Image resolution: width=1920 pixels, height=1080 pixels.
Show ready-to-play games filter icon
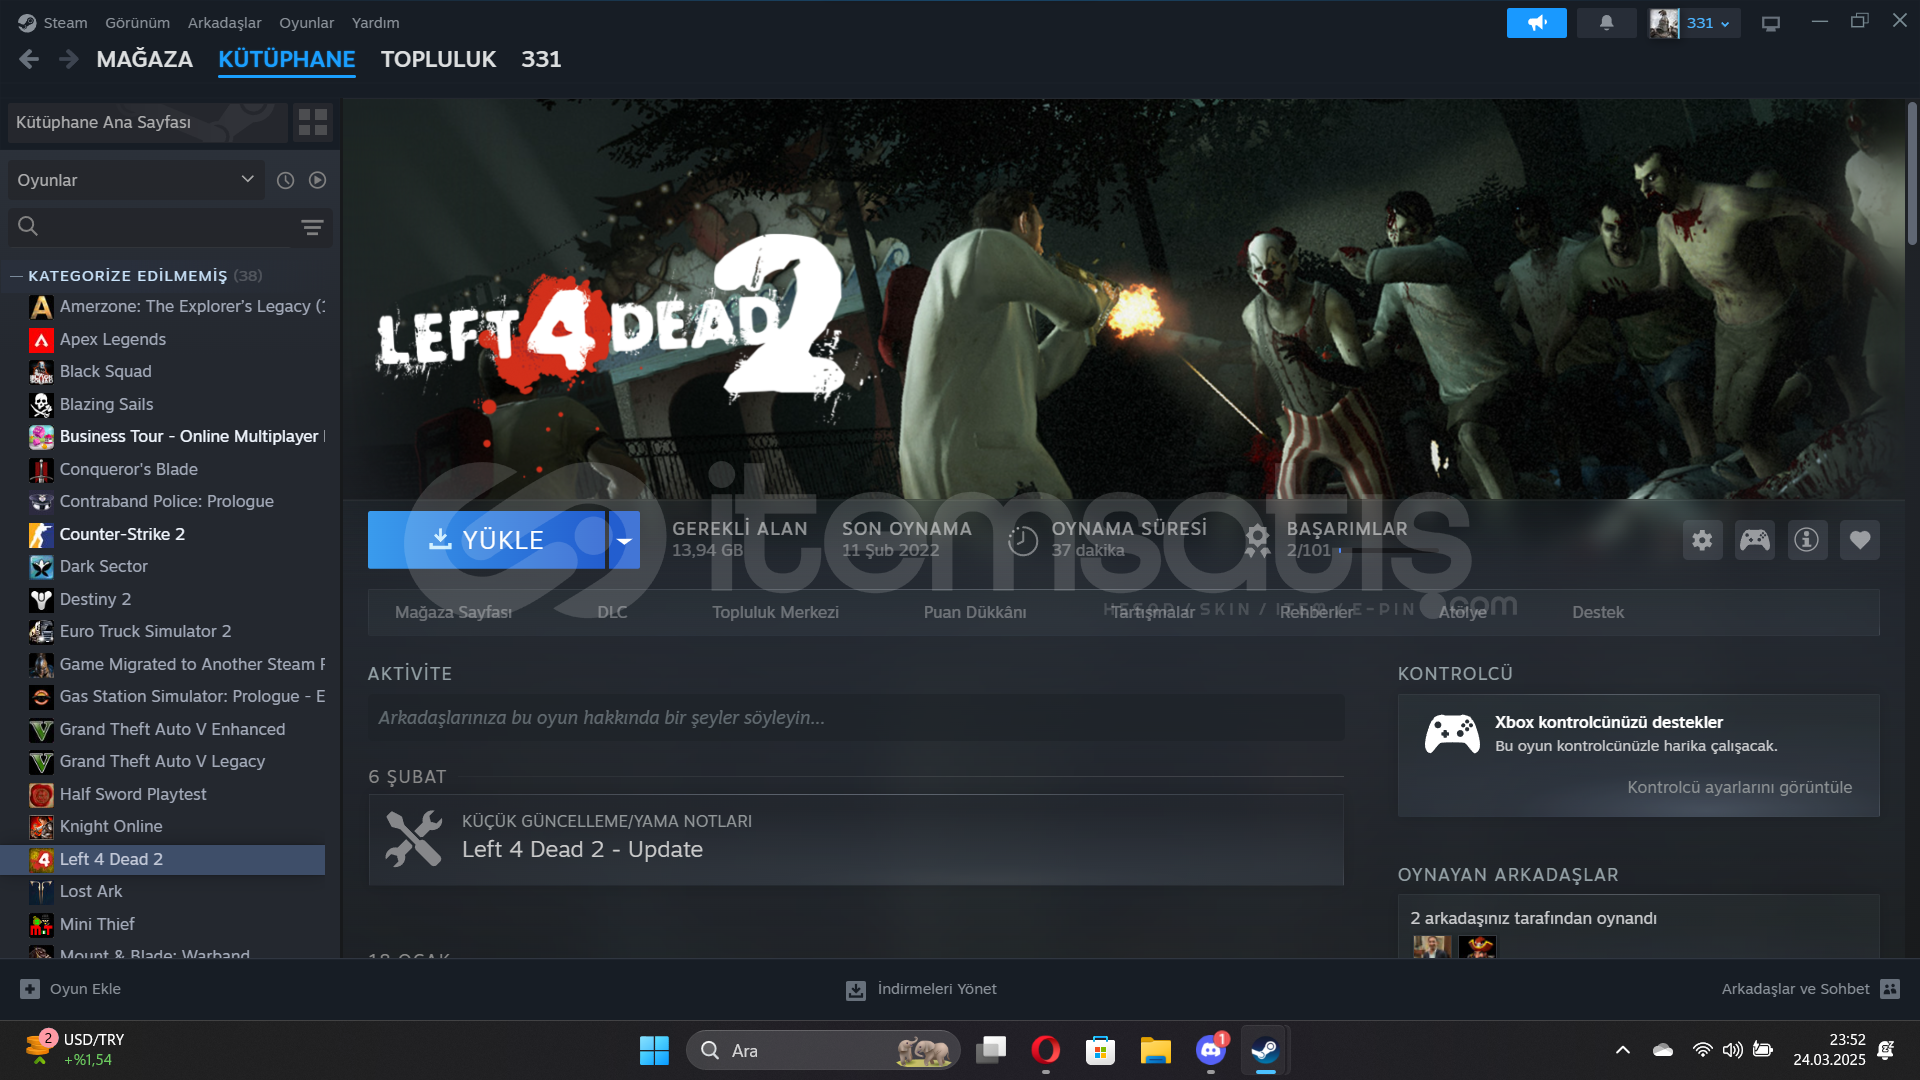point(317,180)
